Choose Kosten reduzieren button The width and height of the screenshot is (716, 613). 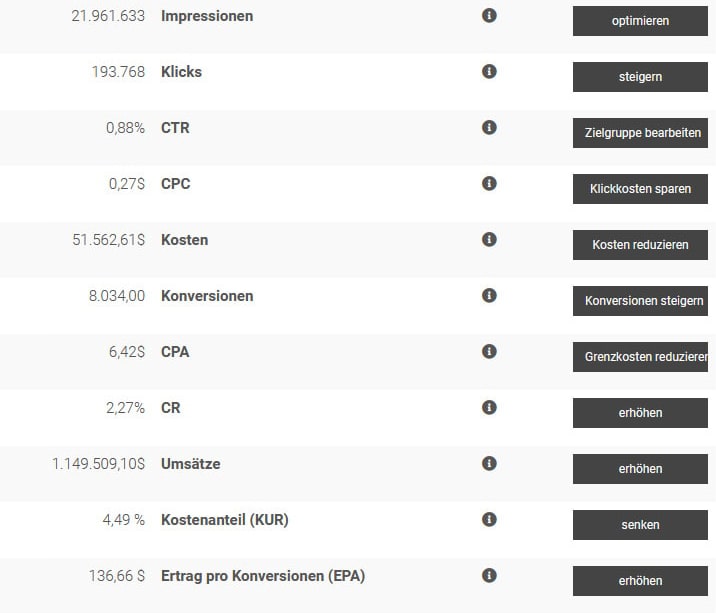click(640, 245)
